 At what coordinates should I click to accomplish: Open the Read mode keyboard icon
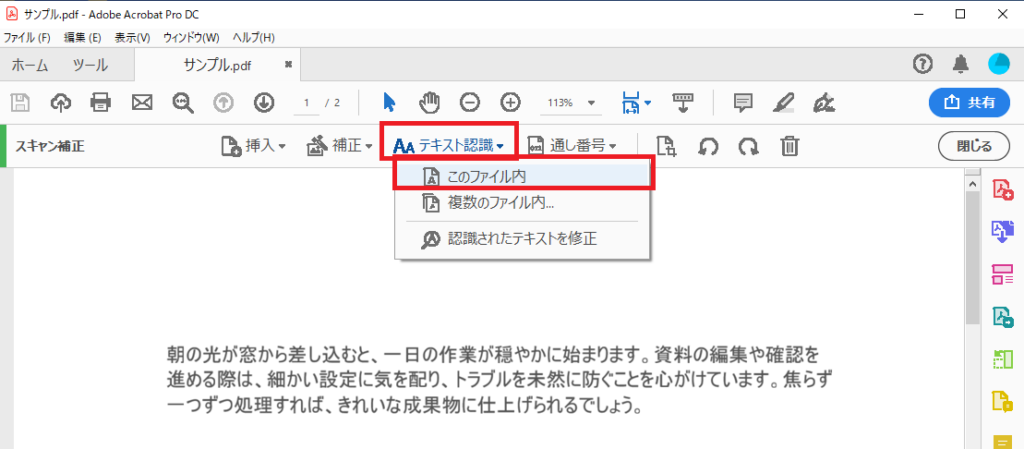(x=683, y=102)
